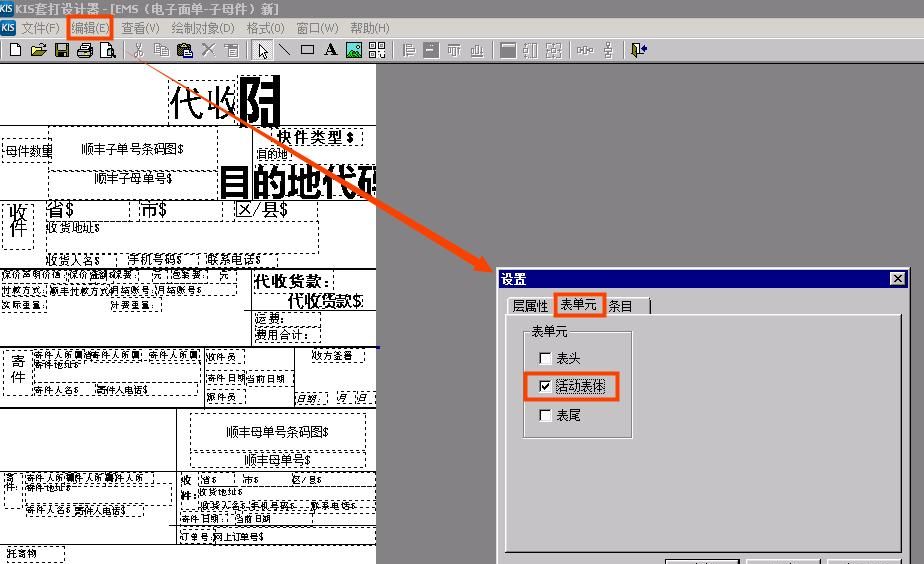The image size is (924, 564).
Task: Click the align bottom toolbar icon
Action: point(477,50)
